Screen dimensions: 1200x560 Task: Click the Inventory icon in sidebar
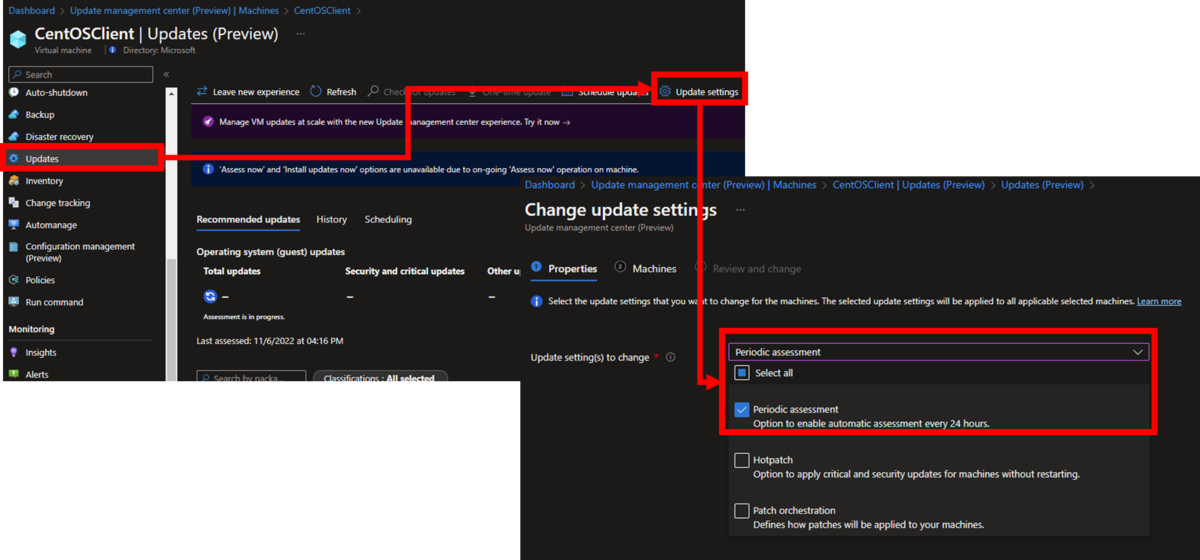coord(14,181)
